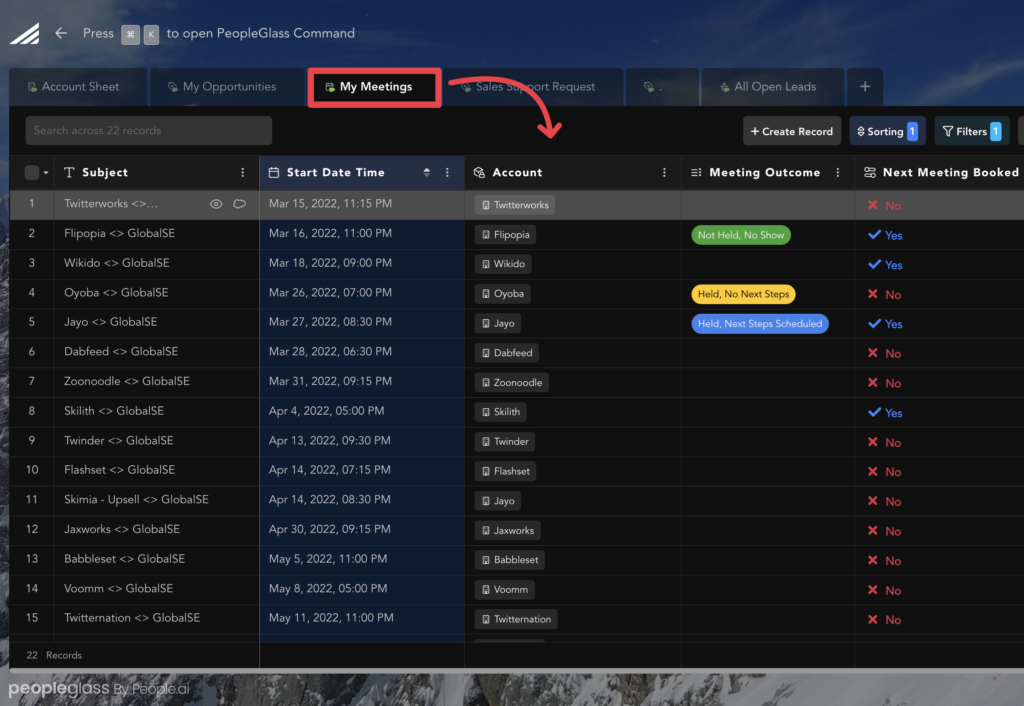Screen dimensions: 1024x706
Task: Toggle Next Meeting Booked Yes for Skilith
Action: (x=885, y=413)
